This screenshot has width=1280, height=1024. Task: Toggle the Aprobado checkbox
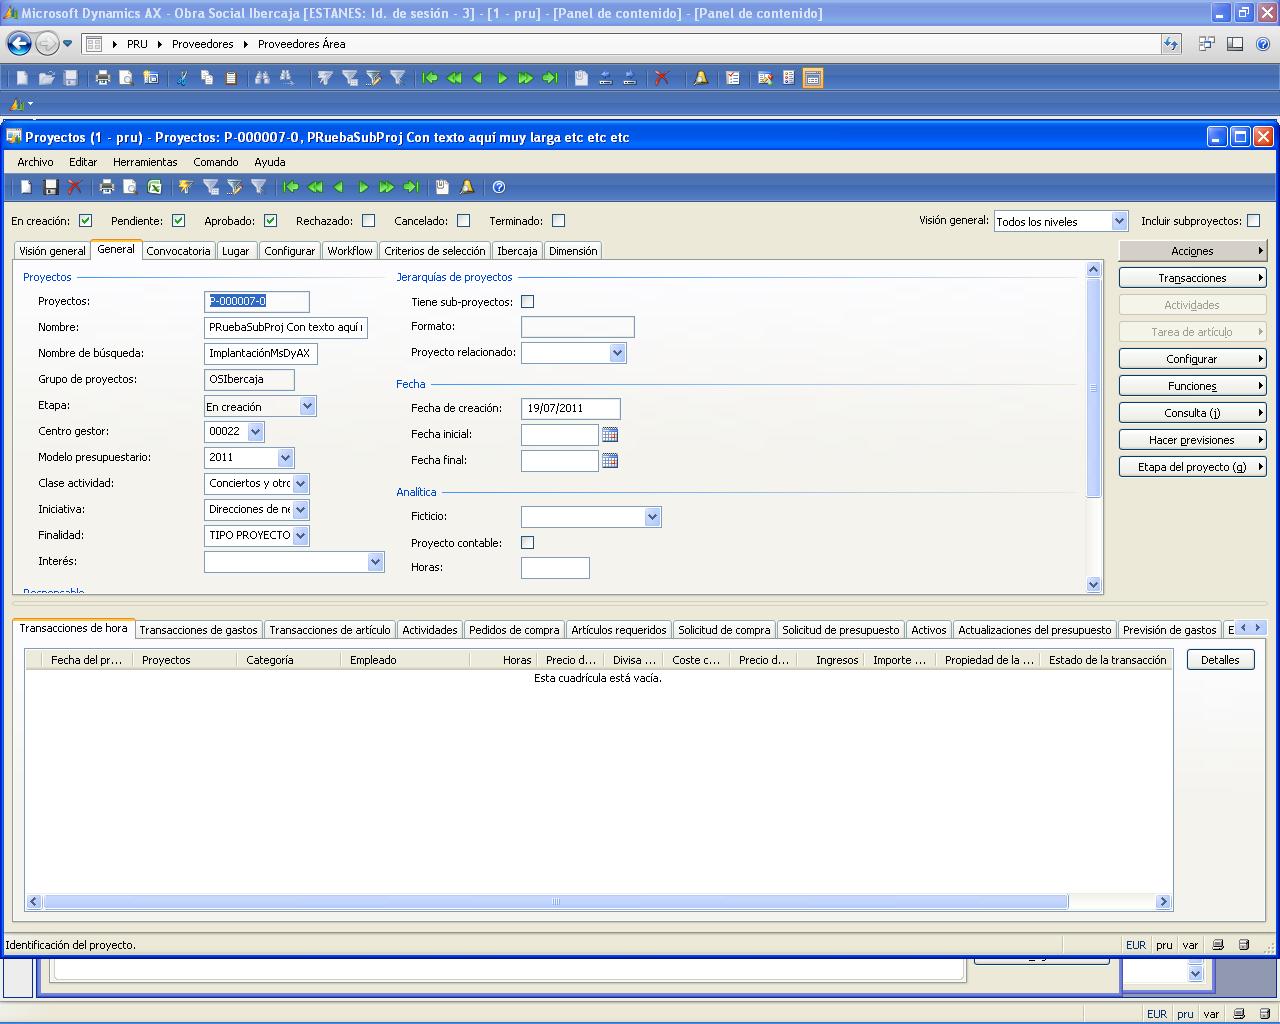coord(270,221)
